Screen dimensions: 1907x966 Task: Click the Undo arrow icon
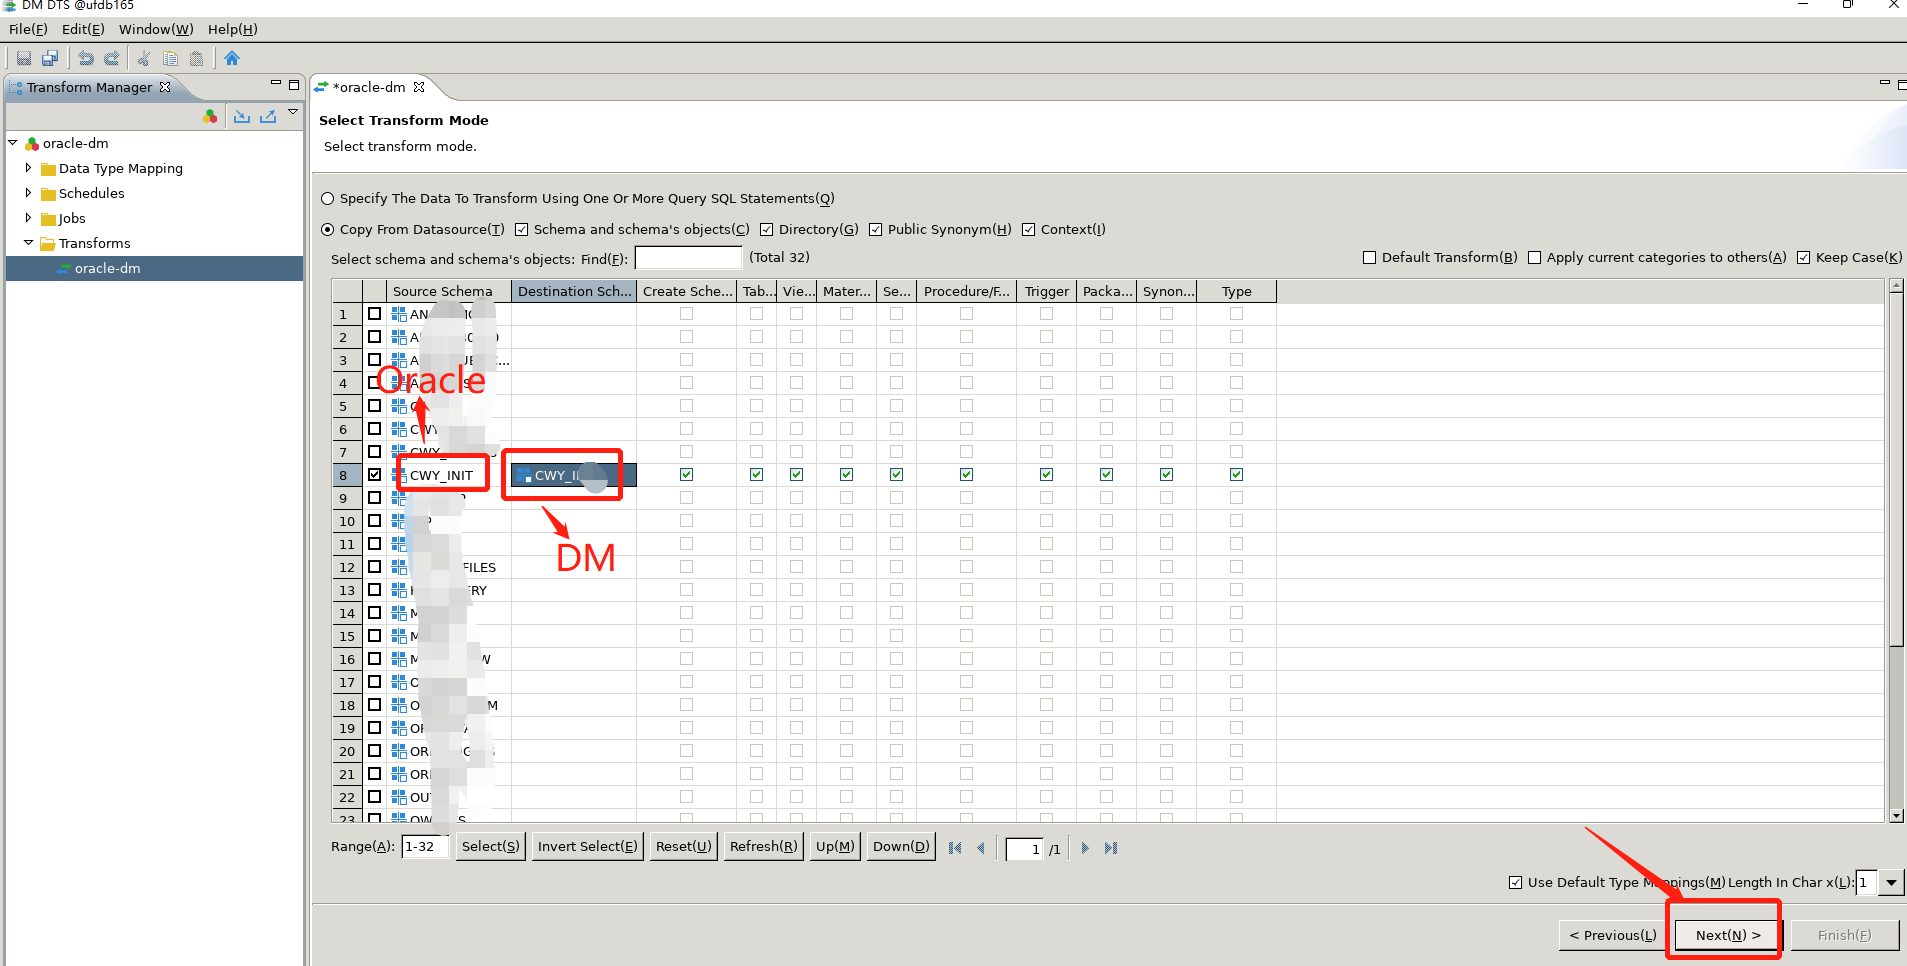[x=86, y=58]
